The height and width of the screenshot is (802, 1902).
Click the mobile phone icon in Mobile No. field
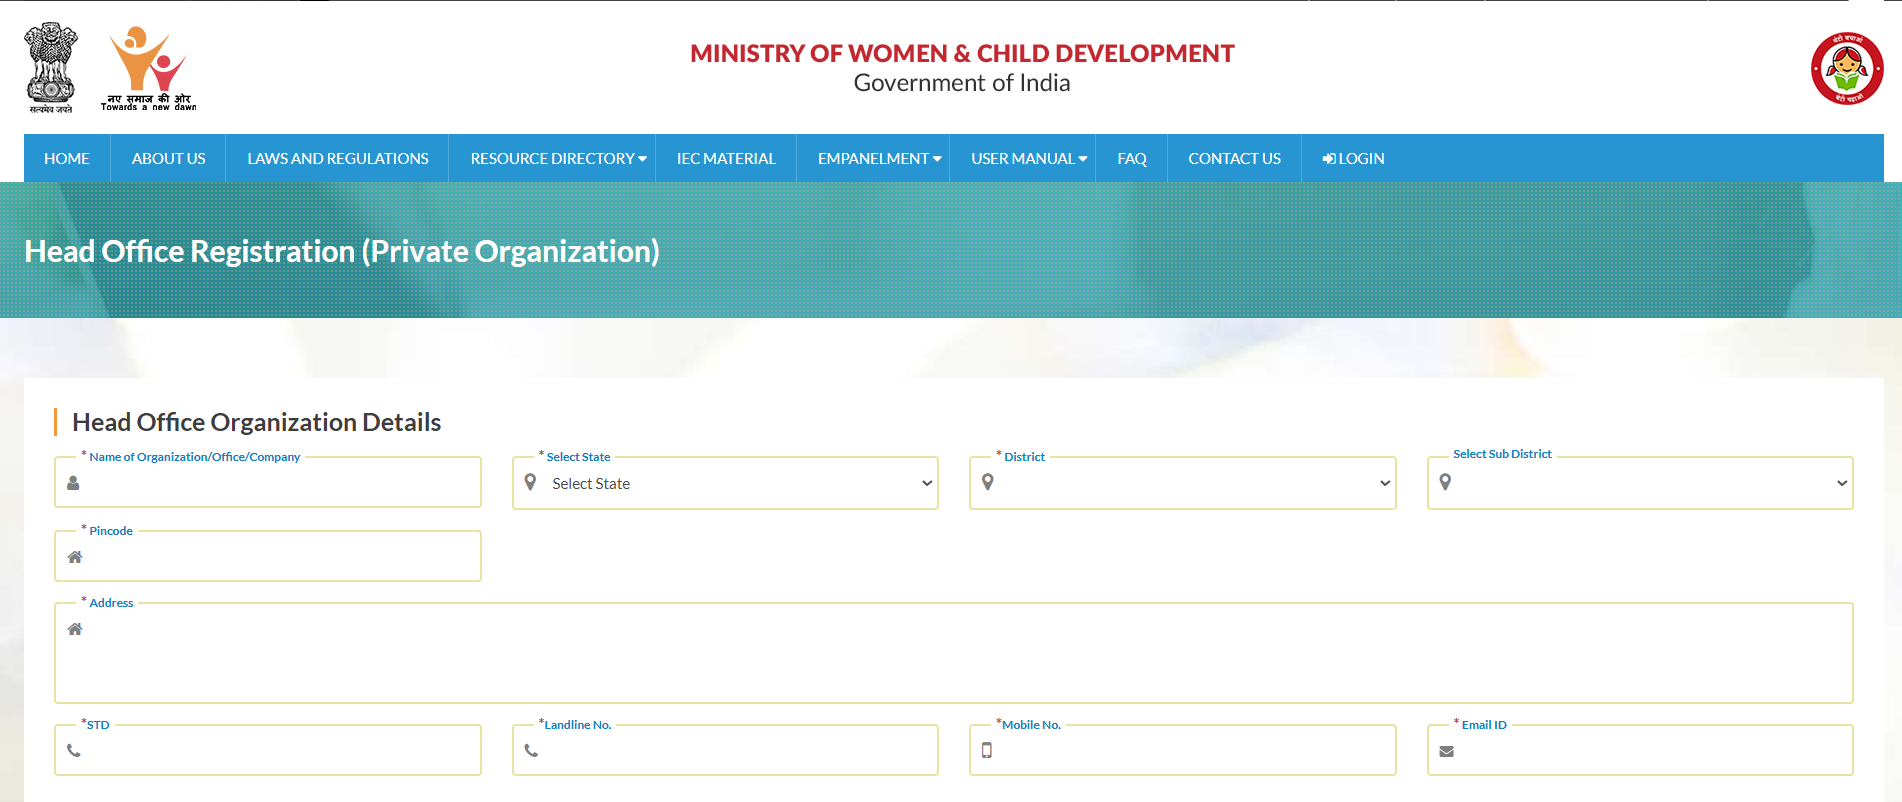click(987, 751)
